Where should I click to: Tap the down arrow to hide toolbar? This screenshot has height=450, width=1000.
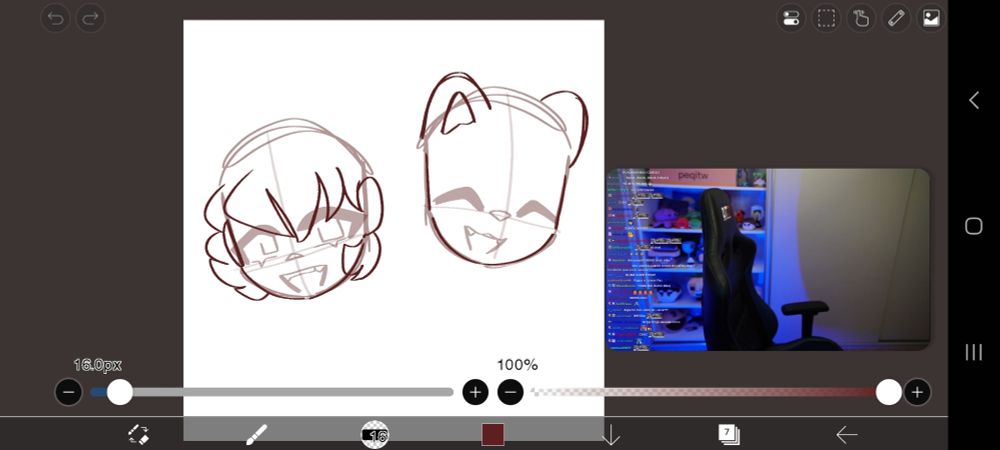[611, 435]
